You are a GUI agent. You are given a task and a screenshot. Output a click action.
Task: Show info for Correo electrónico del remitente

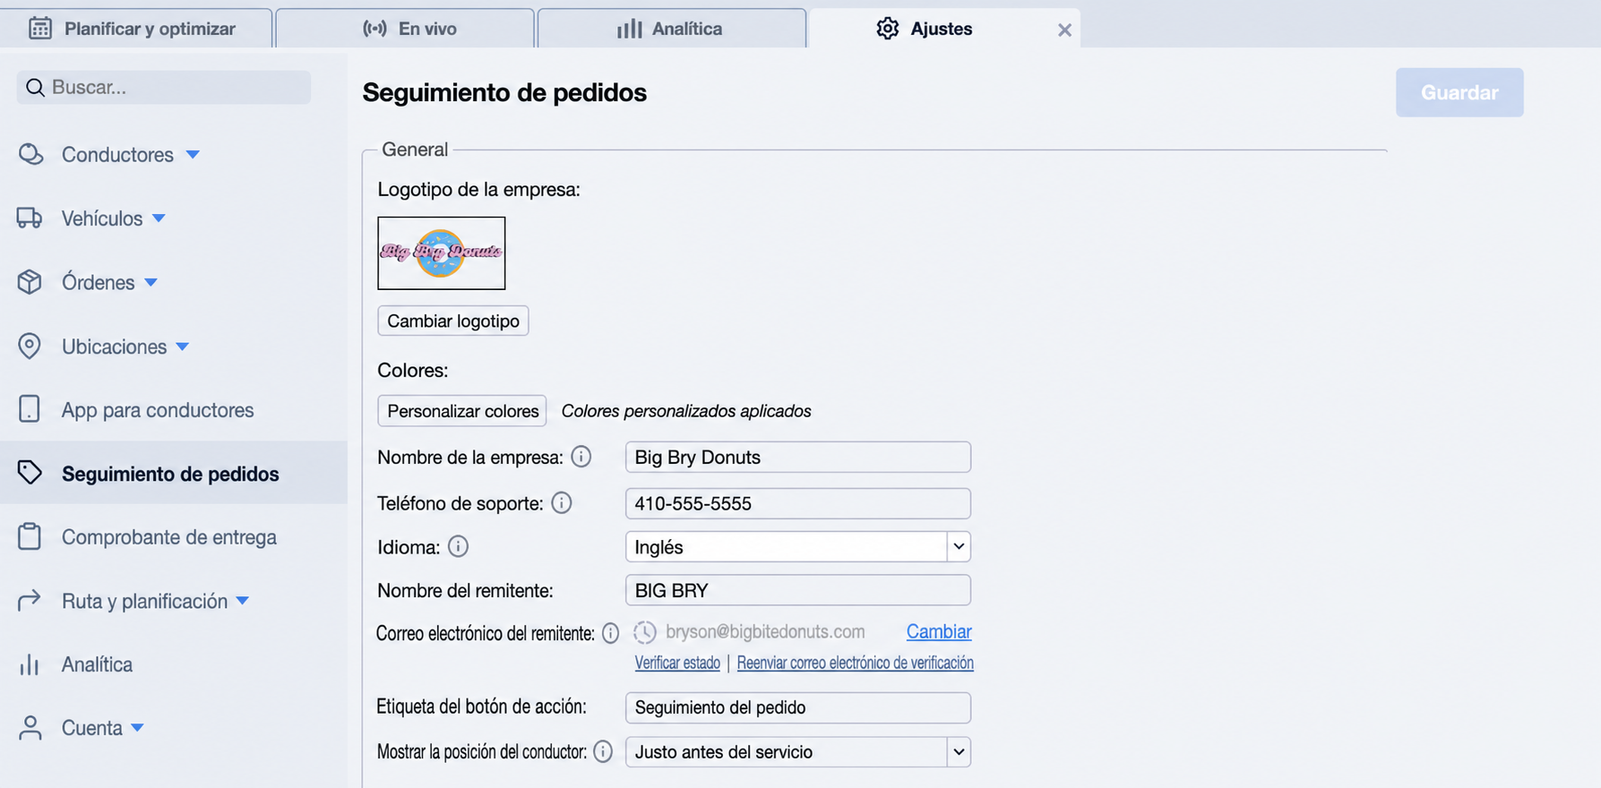pos(610,633)
